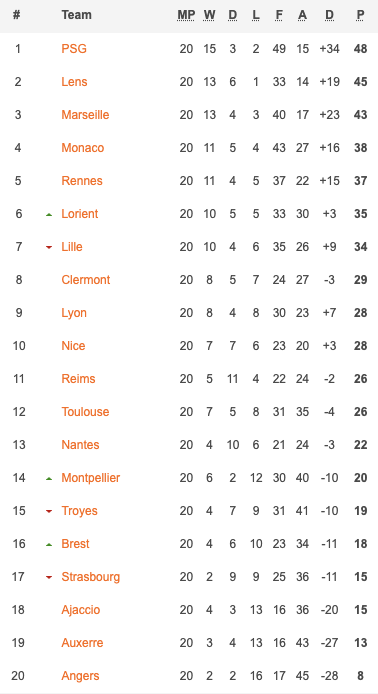
Task: Click the red down arrow beside Strasbourg
Action: (49, 577)
